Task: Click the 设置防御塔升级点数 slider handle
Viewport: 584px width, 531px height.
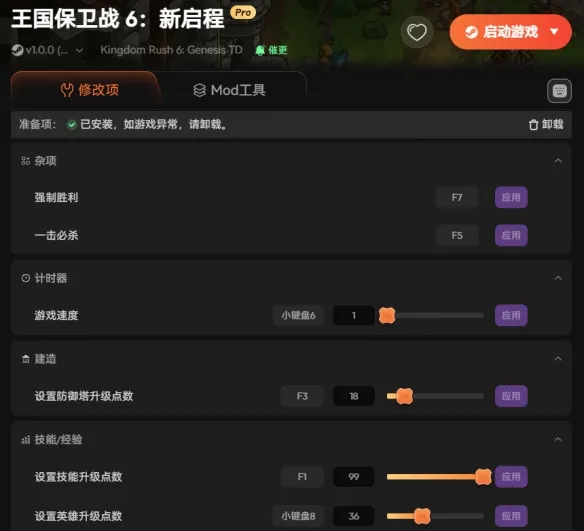Action: (x=404, y=396)
